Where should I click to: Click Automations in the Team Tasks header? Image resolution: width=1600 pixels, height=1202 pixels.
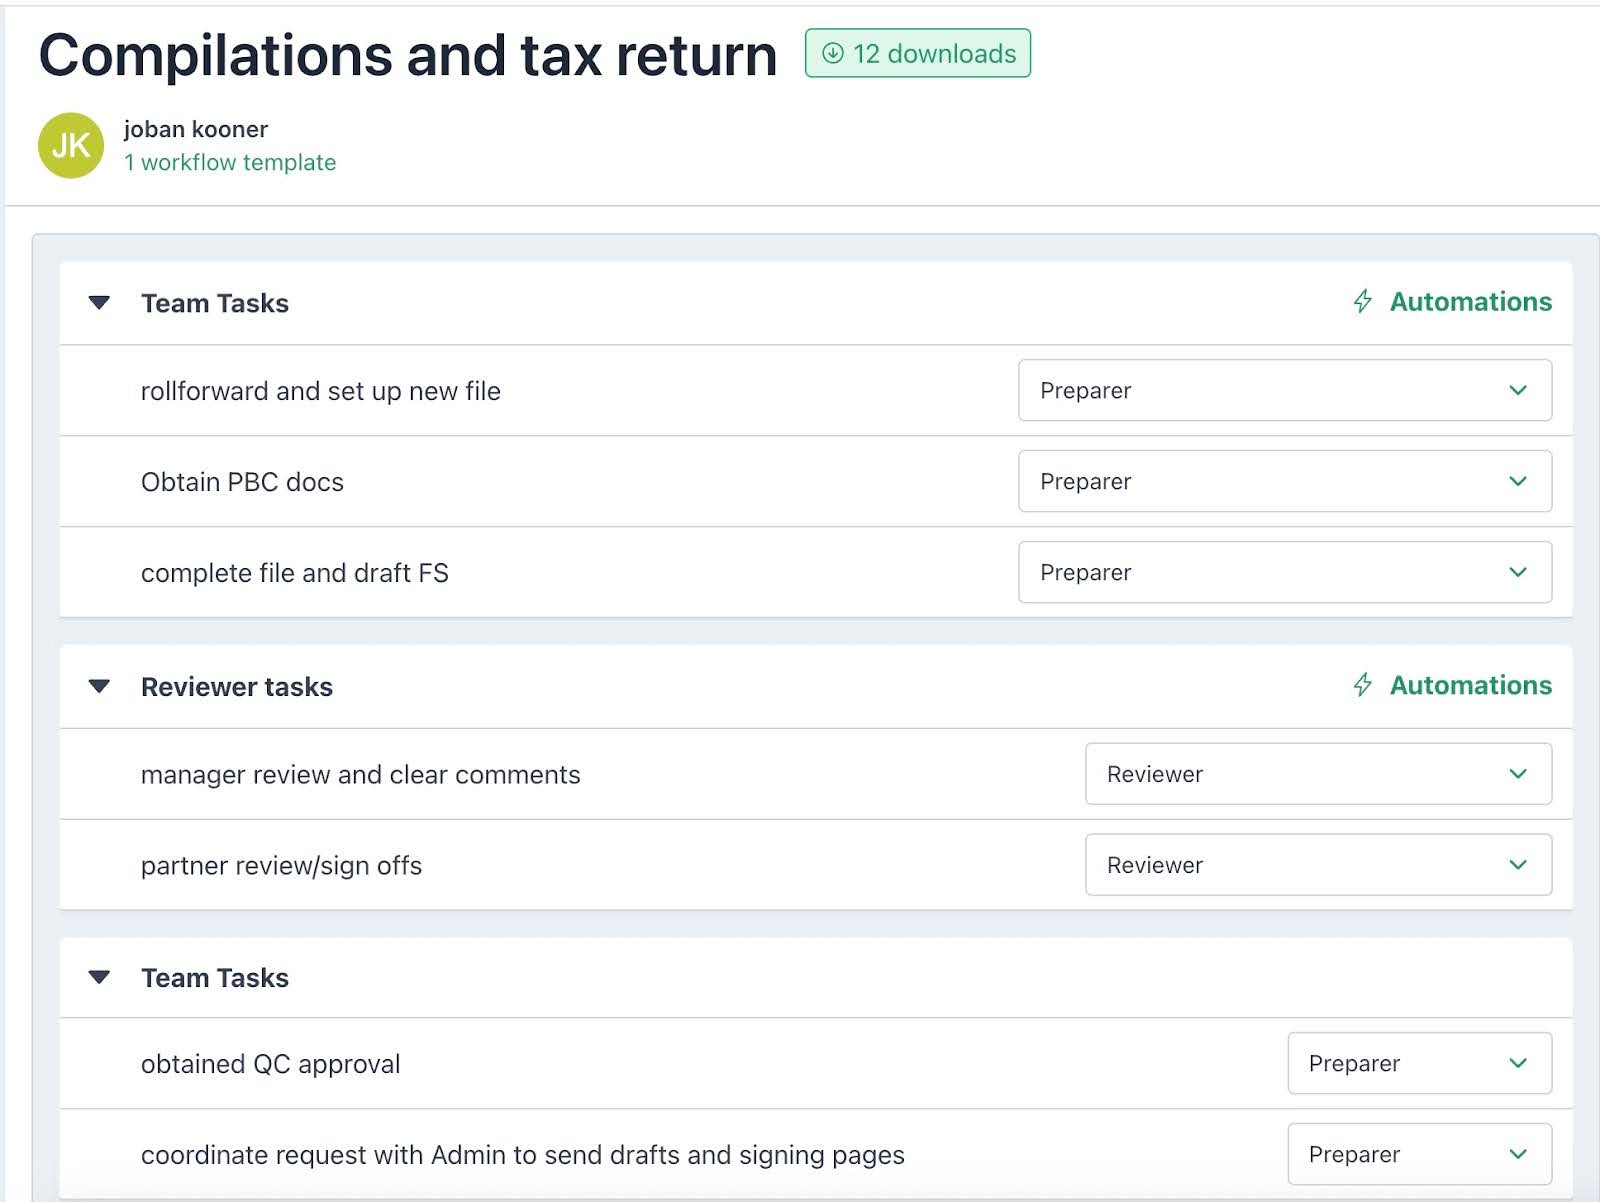(x=1470, y=302)
